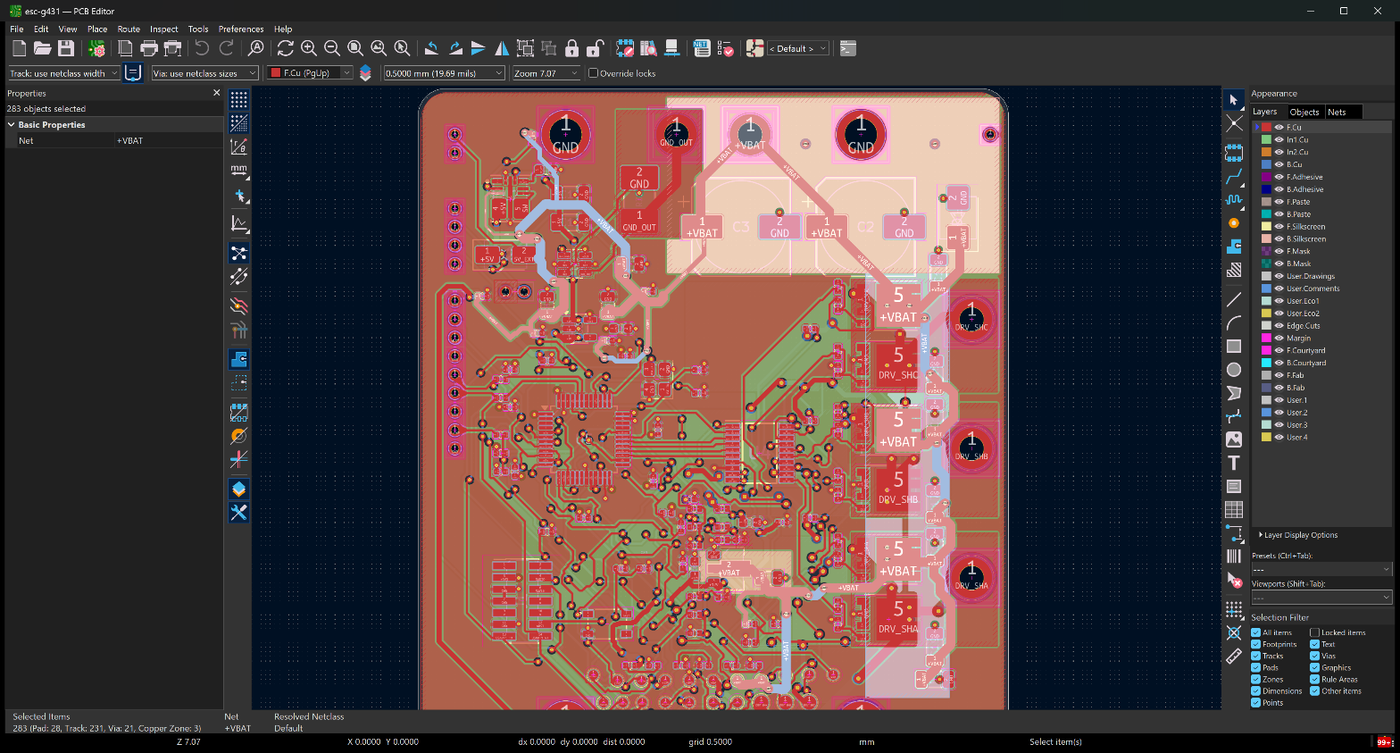Open the Inspect menu

[x=164, y=29]
